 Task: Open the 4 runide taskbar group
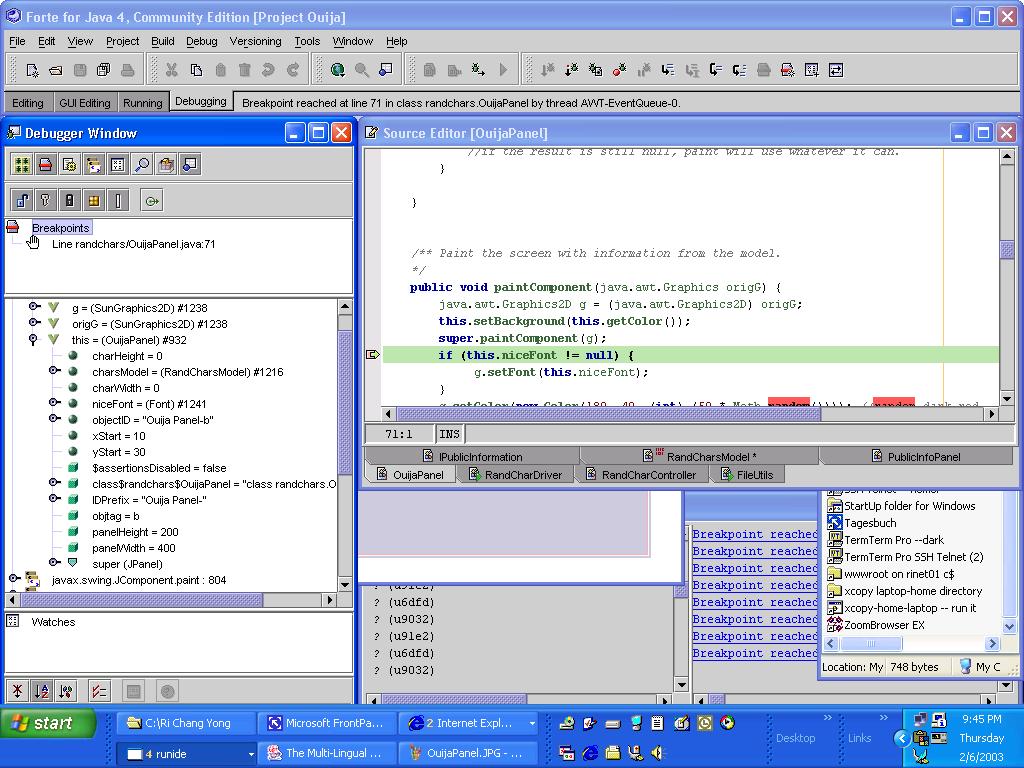point(185,754)
